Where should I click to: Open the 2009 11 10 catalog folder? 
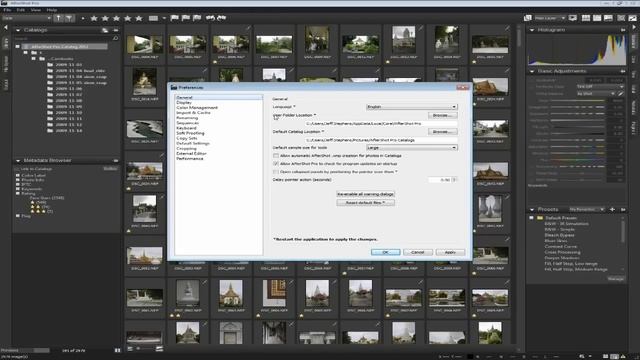tap(69, 112)
